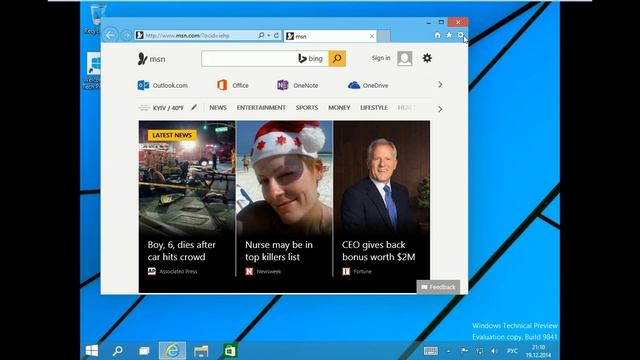Click the Internet Explorer taskbar icon

coord(172,351)
